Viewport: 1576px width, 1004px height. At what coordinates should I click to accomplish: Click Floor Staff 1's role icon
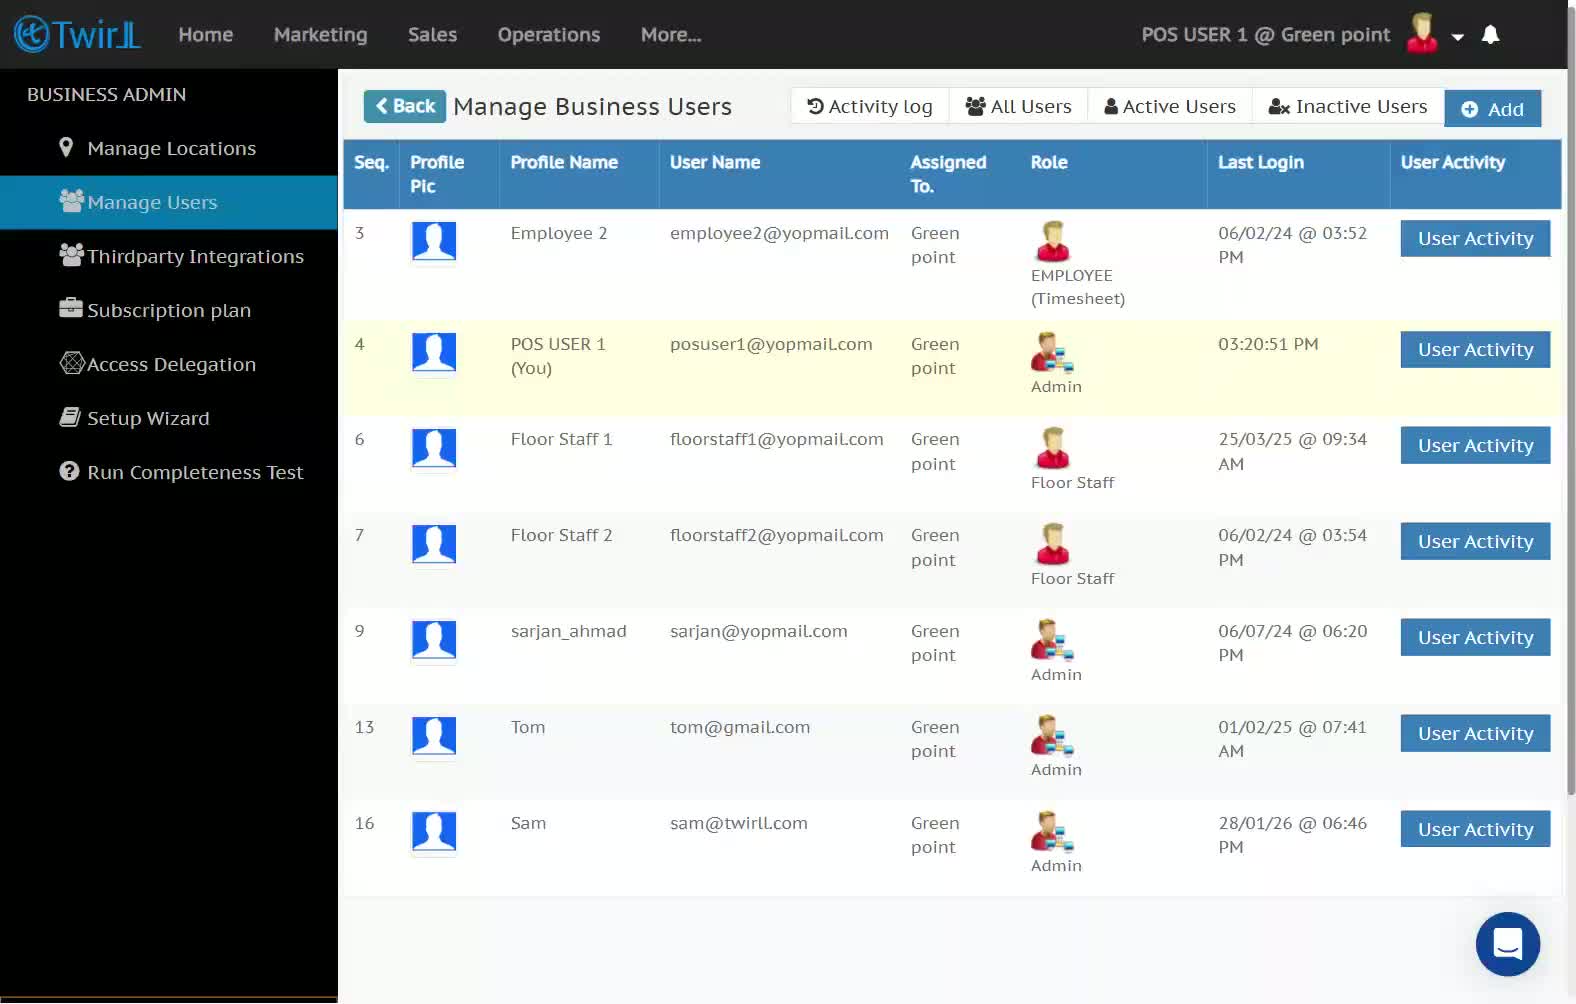coord(1052,447)
